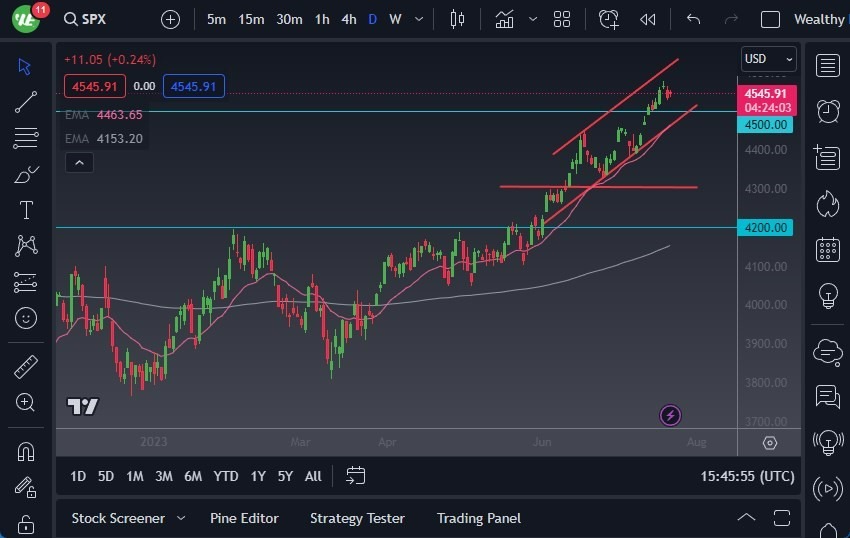Toggle stay in drawing mode
Screen dimensions: 850x538
pyautogui.click(x=25, y=487)
